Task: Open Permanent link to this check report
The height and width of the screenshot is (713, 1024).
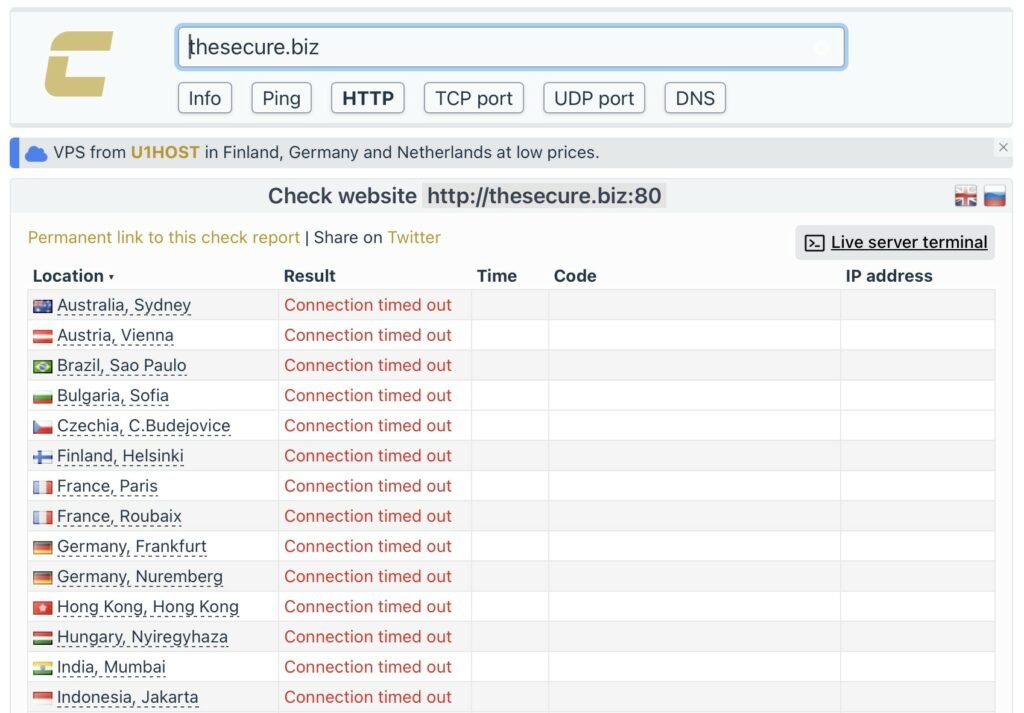Action: point(164,237)
